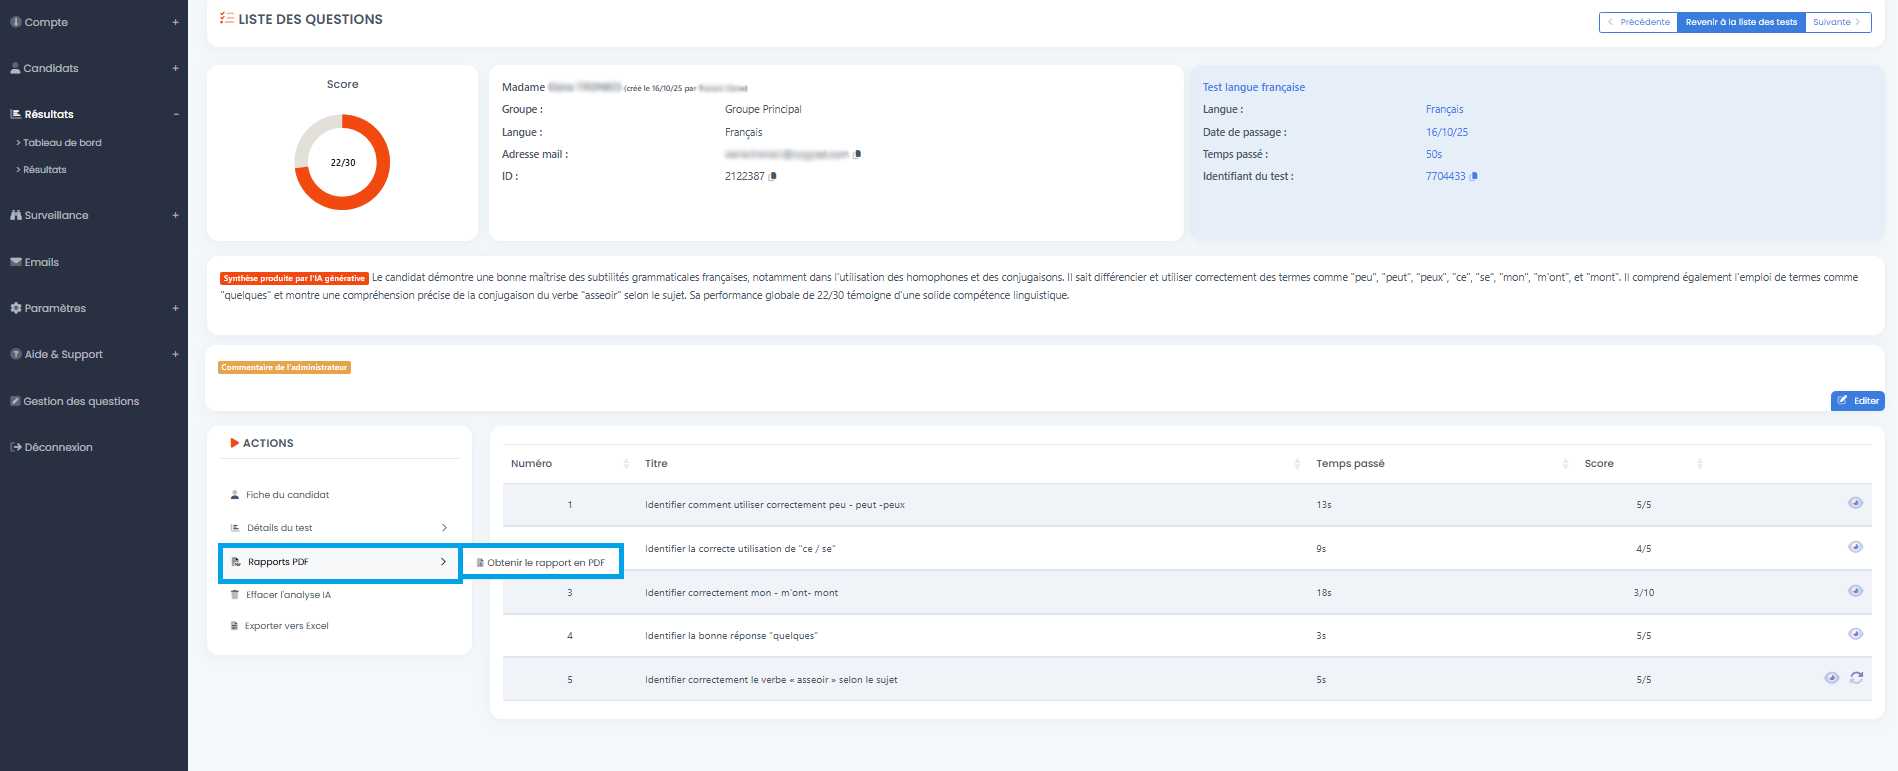This screenshot has width=1898, height=771.
Task: Collapse the Résultats menu with minus sign
Action: pyautogui.click(x=175, y=114)
